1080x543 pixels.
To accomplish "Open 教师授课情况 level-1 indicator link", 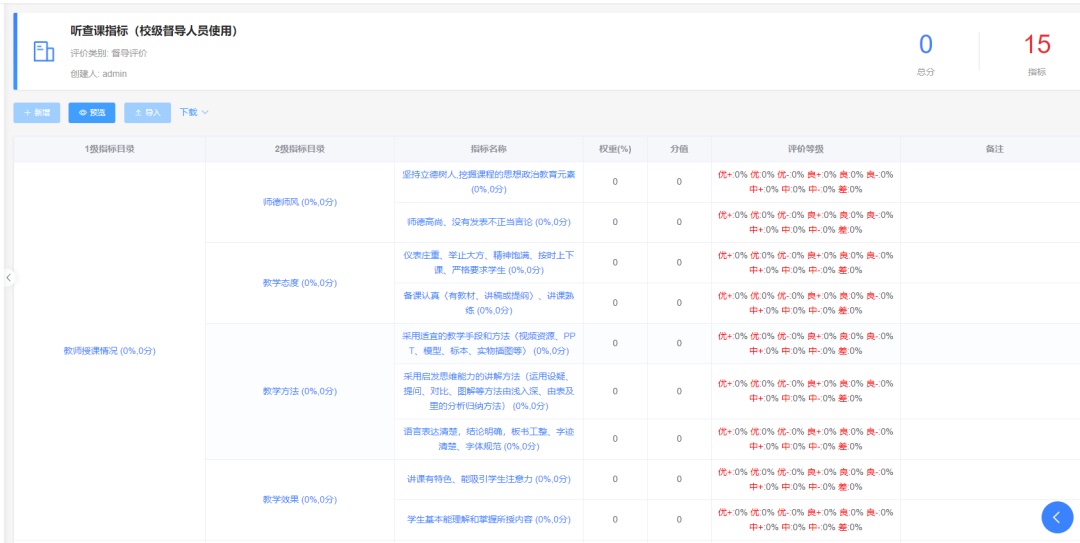I will (109, 351).
